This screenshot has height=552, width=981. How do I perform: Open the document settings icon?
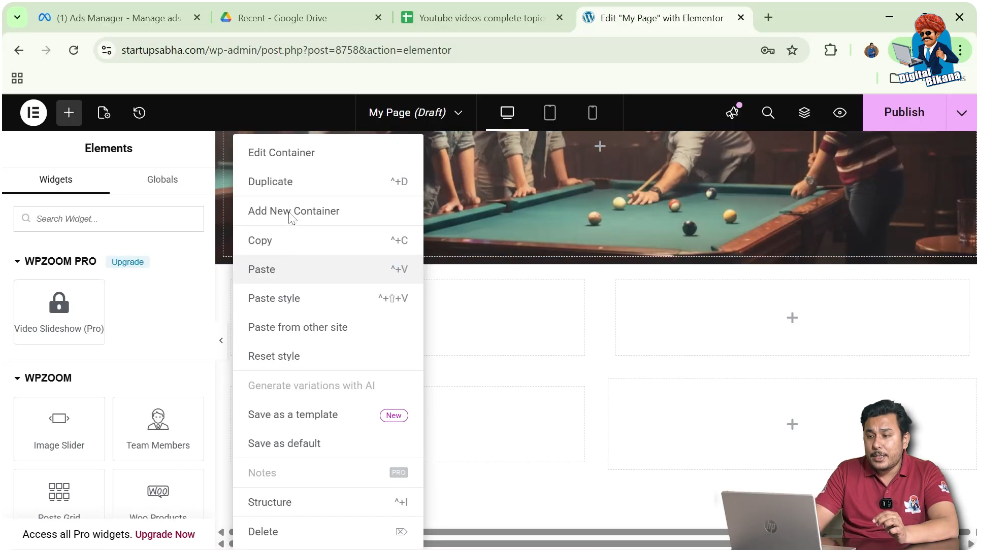click(104, 113)
